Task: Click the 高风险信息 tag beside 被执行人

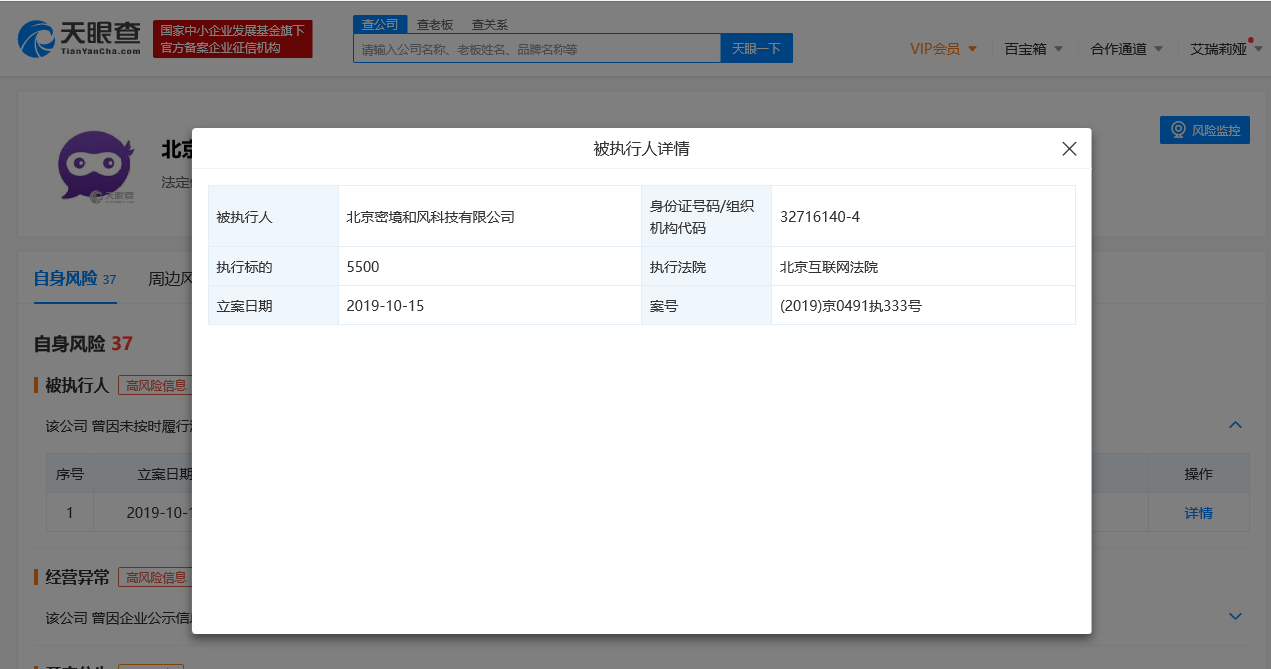Action: pyautogui.click(x=155, y=385)
